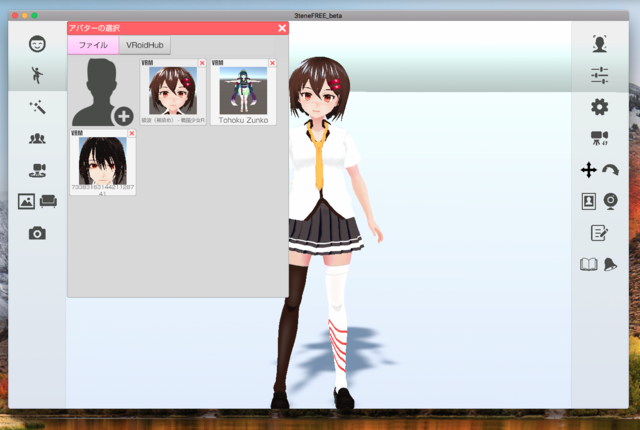The image size is (640, 430).
Task: Select the dancing pose motion icon
Action: click(37, 75)
